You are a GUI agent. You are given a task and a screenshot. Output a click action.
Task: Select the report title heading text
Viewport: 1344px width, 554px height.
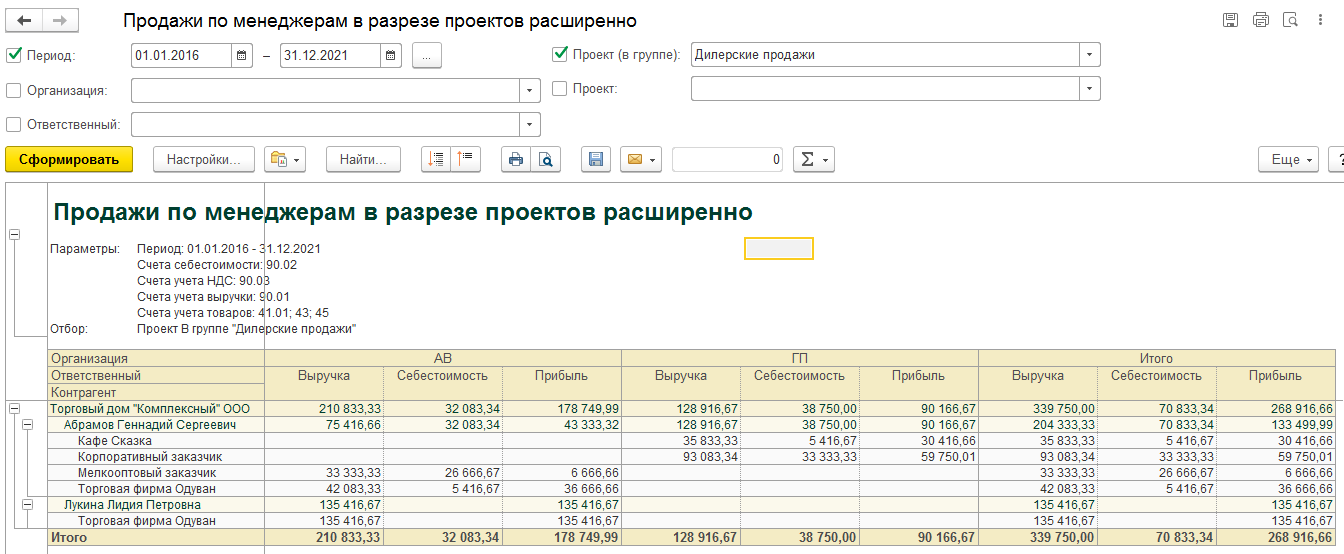click(403, 212)
